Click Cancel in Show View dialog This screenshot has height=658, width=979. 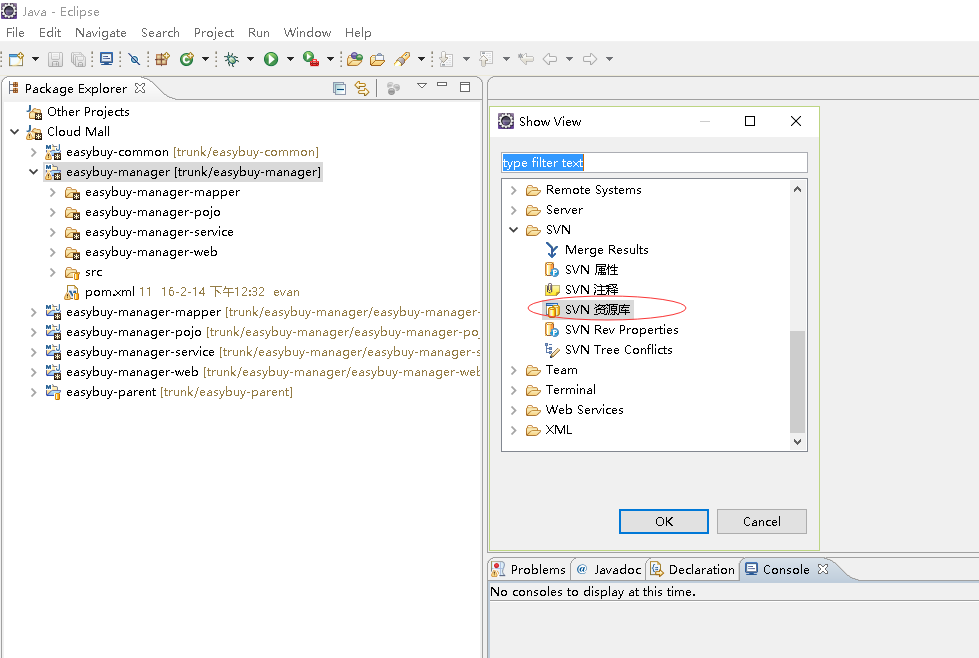tap(761, 521)
